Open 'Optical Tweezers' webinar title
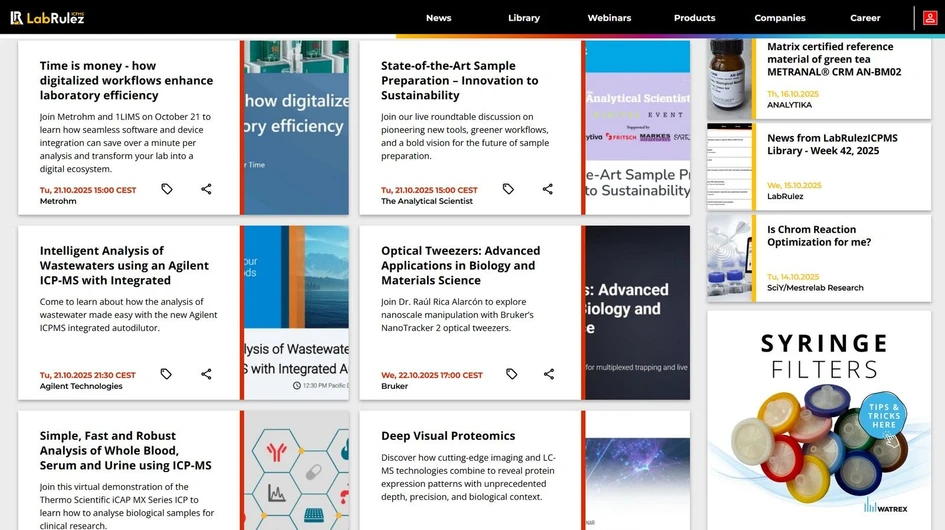This screenshot has width=945, height=530. pyautogui.click(x=460, y=265)
